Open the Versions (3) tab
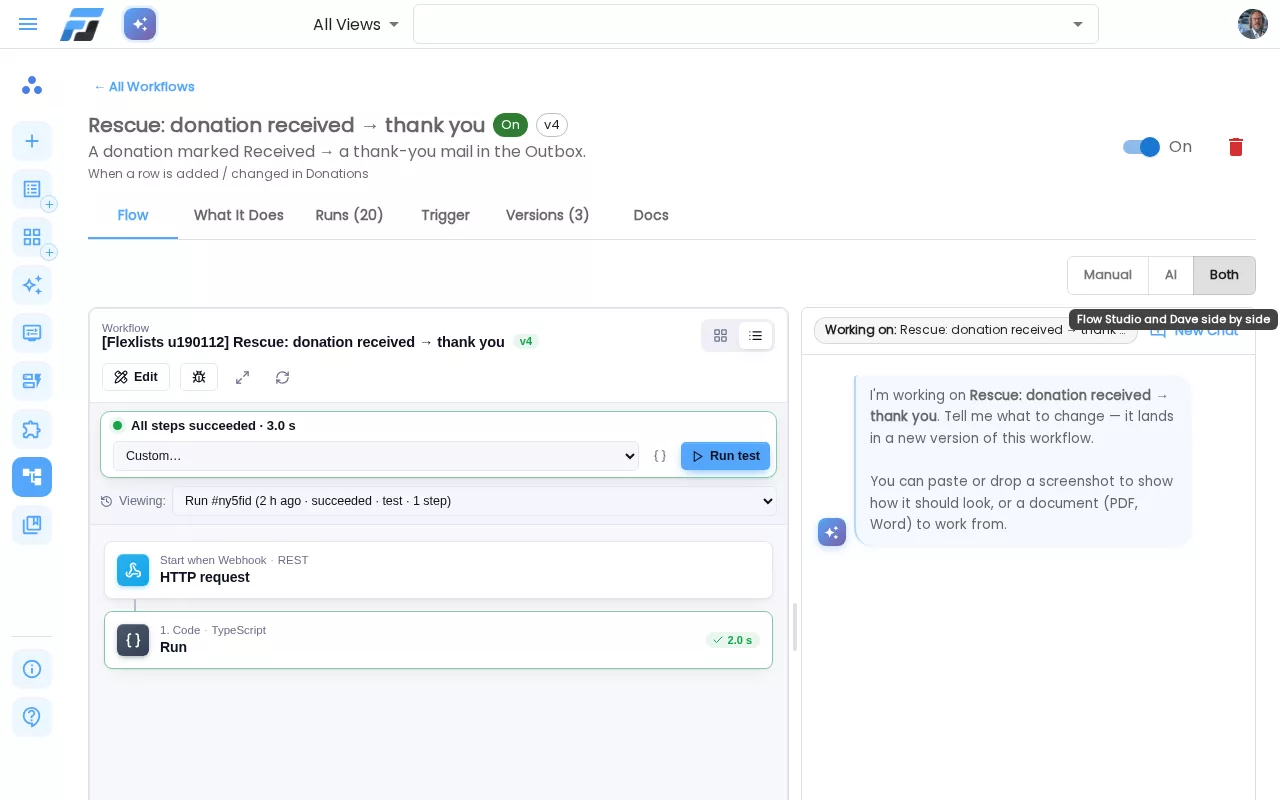This screenshot has width=1280, height=800. point(548,215)
